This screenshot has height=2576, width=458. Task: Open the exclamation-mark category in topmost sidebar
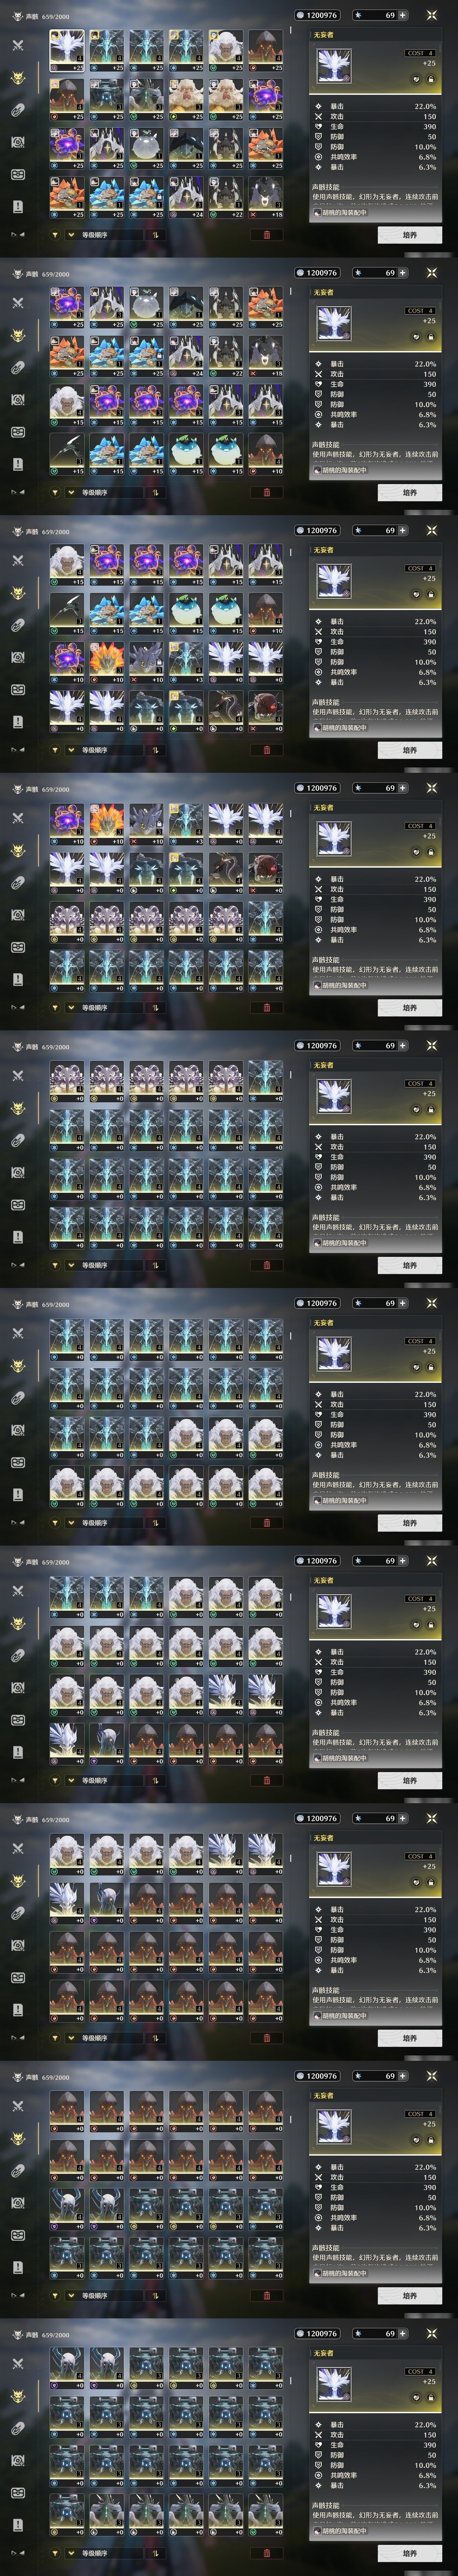point(17,206)
